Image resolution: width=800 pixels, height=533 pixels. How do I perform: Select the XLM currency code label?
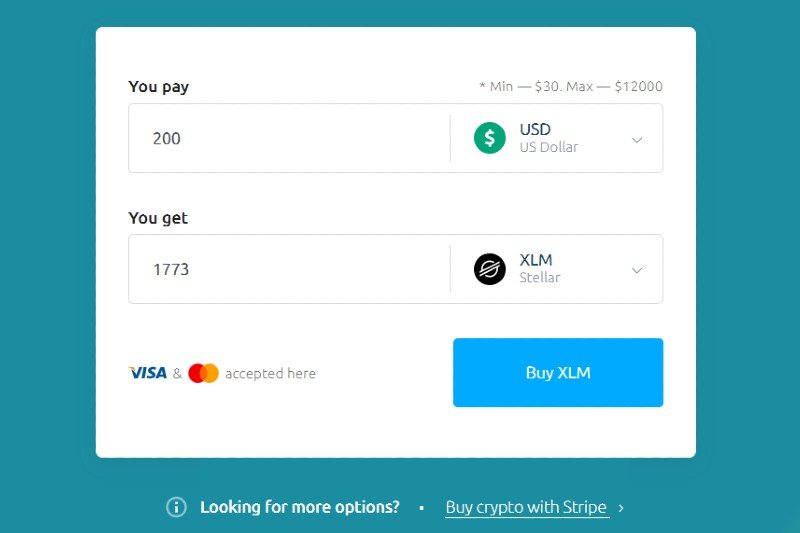(536, 260)
